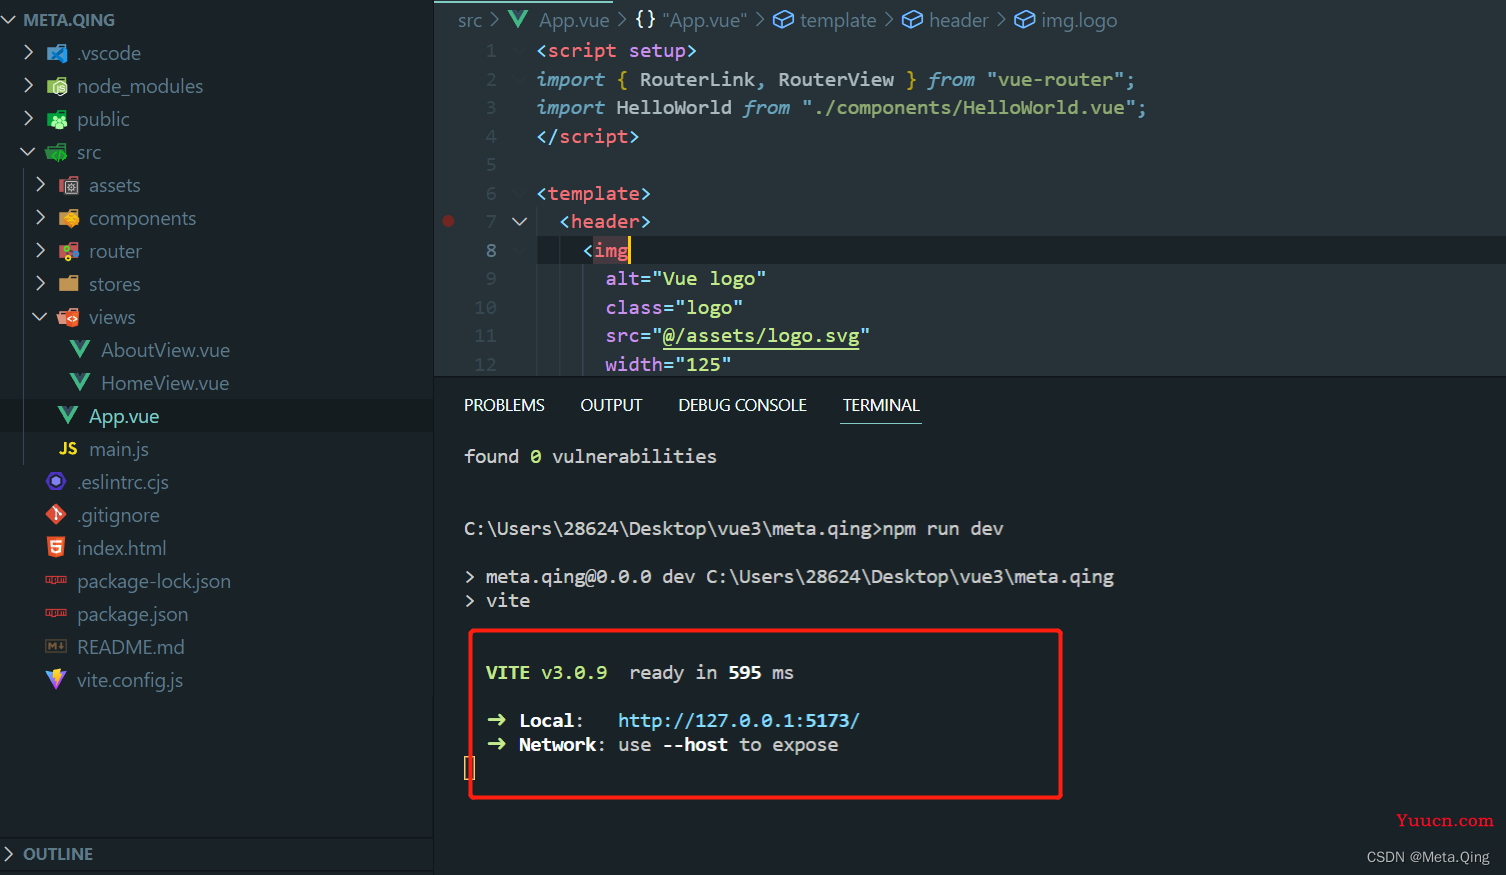Expand the .vscode folder chevron
1506x875 pixels.
[x=28, y=52]
